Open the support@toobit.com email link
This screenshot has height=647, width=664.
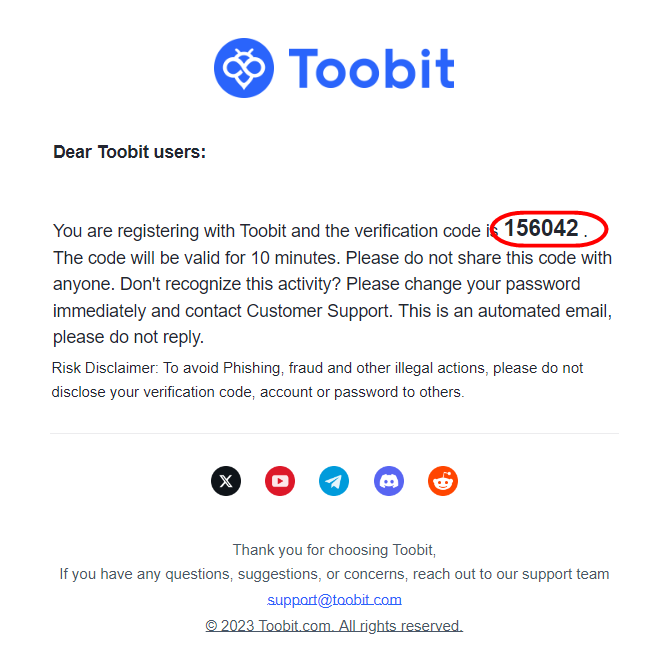pos(334,600)
